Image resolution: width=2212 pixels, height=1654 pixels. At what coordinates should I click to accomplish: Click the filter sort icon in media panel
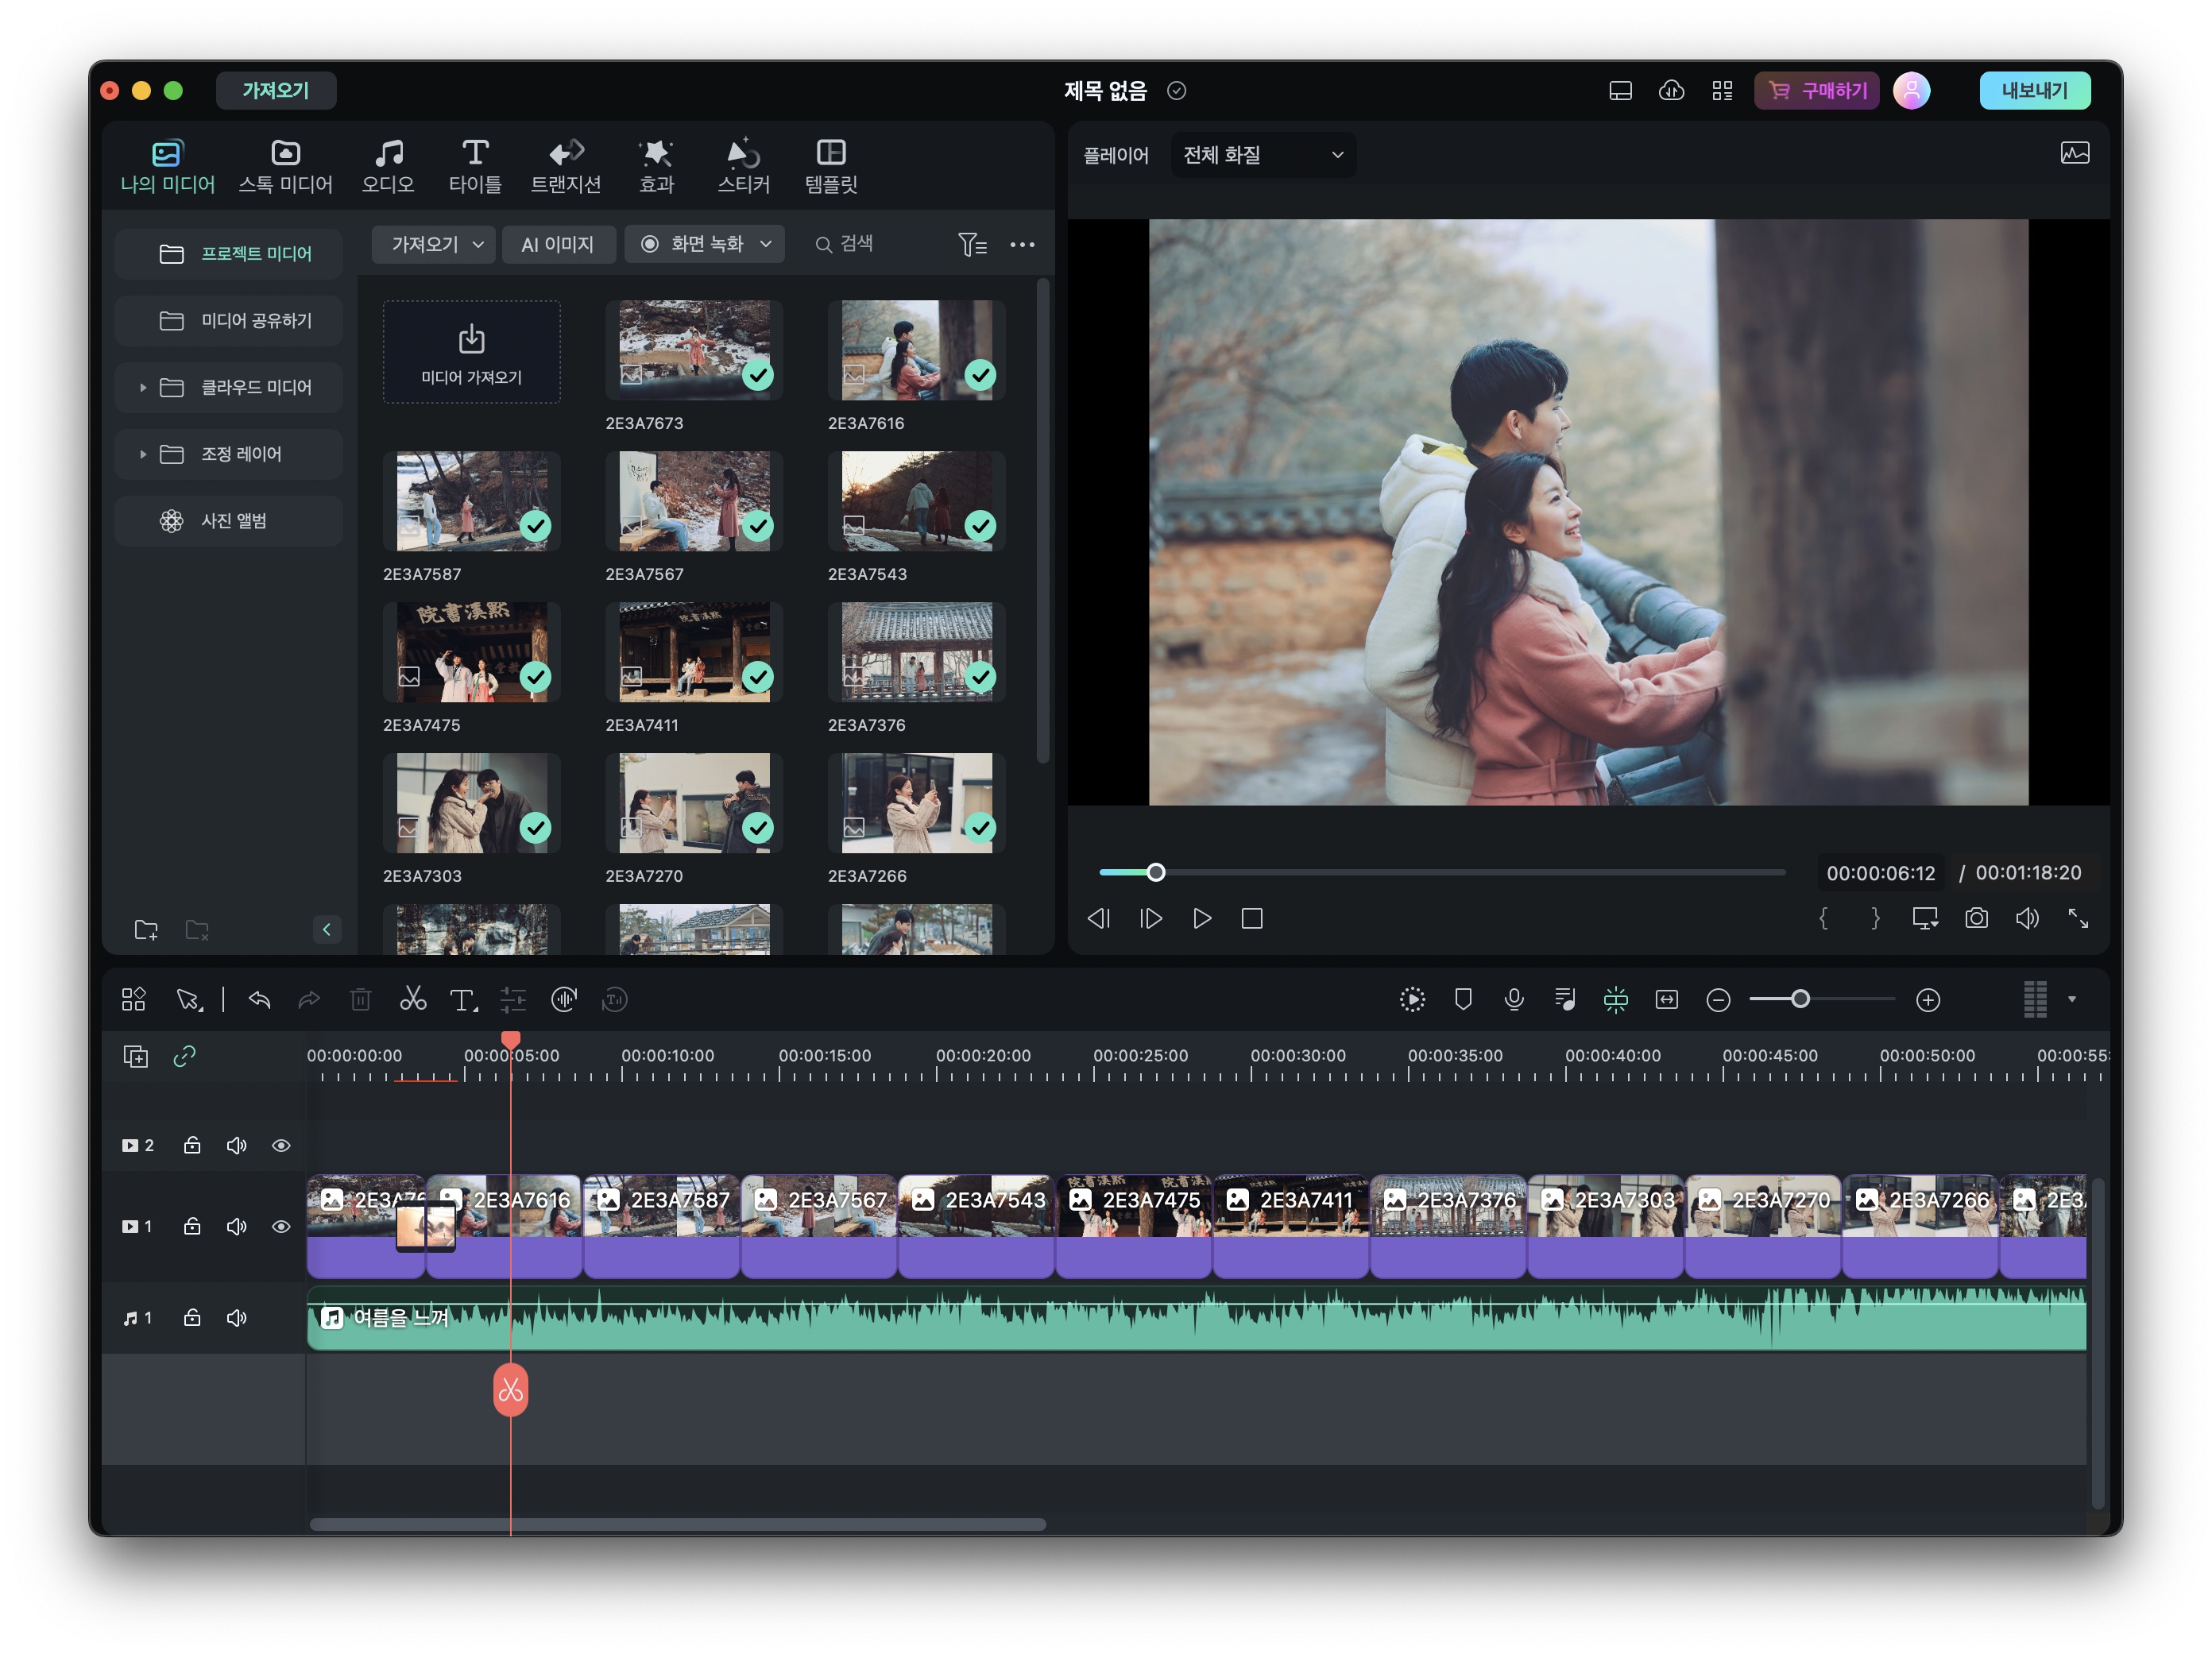[971, 244]
